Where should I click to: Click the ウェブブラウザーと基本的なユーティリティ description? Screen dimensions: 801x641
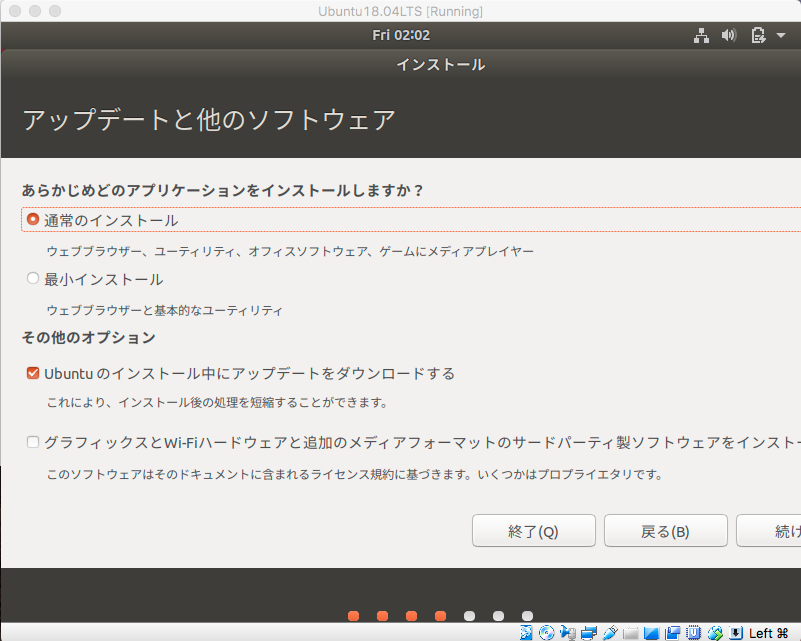point(164,310)
